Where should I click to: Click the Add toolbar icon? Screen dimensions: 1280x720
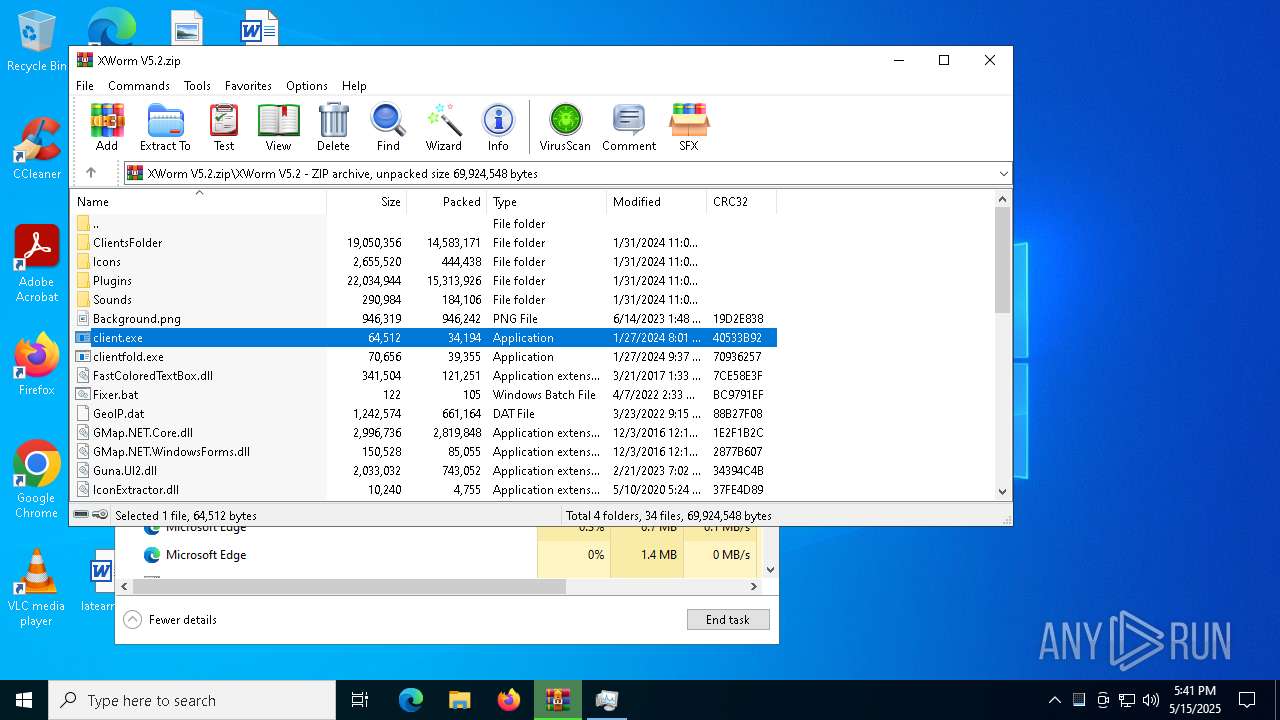pyautogui.click(x=107, y=127)
